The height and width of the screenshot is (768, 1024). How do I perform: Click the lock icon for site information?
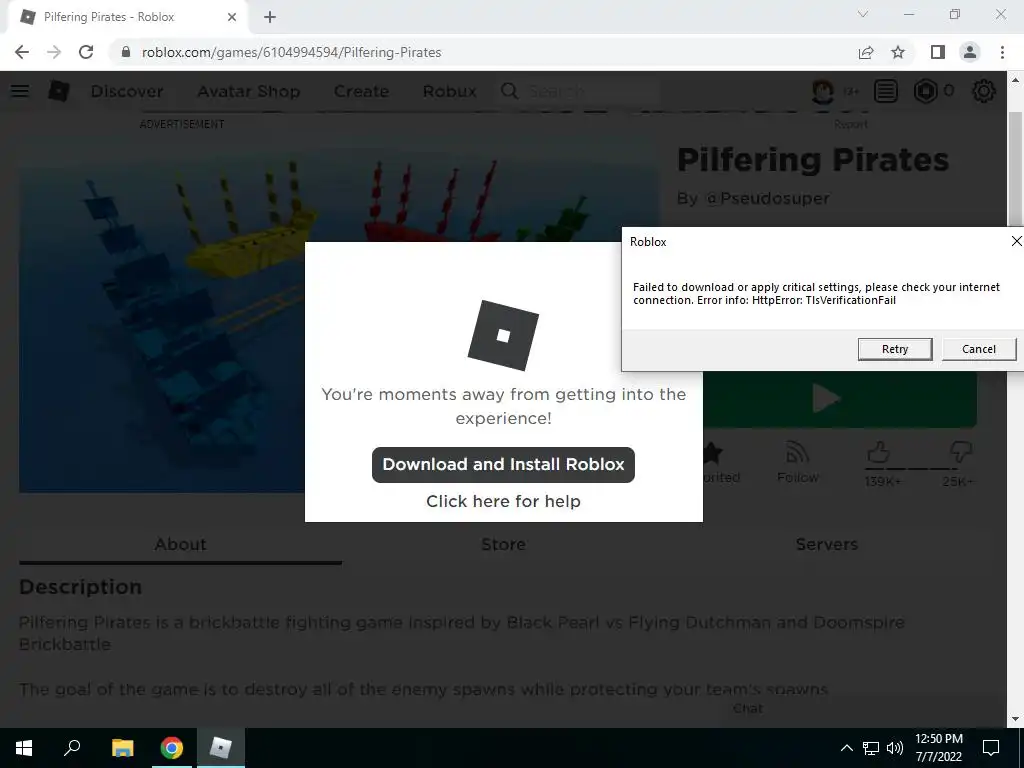coord(126,52)
